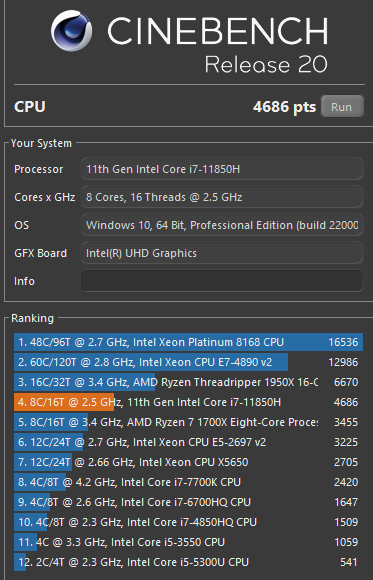Select ranking row Intel Xeon X5650
Viewport: 373px width, 580px height.
pyautogui.click(x=188, y=462)
